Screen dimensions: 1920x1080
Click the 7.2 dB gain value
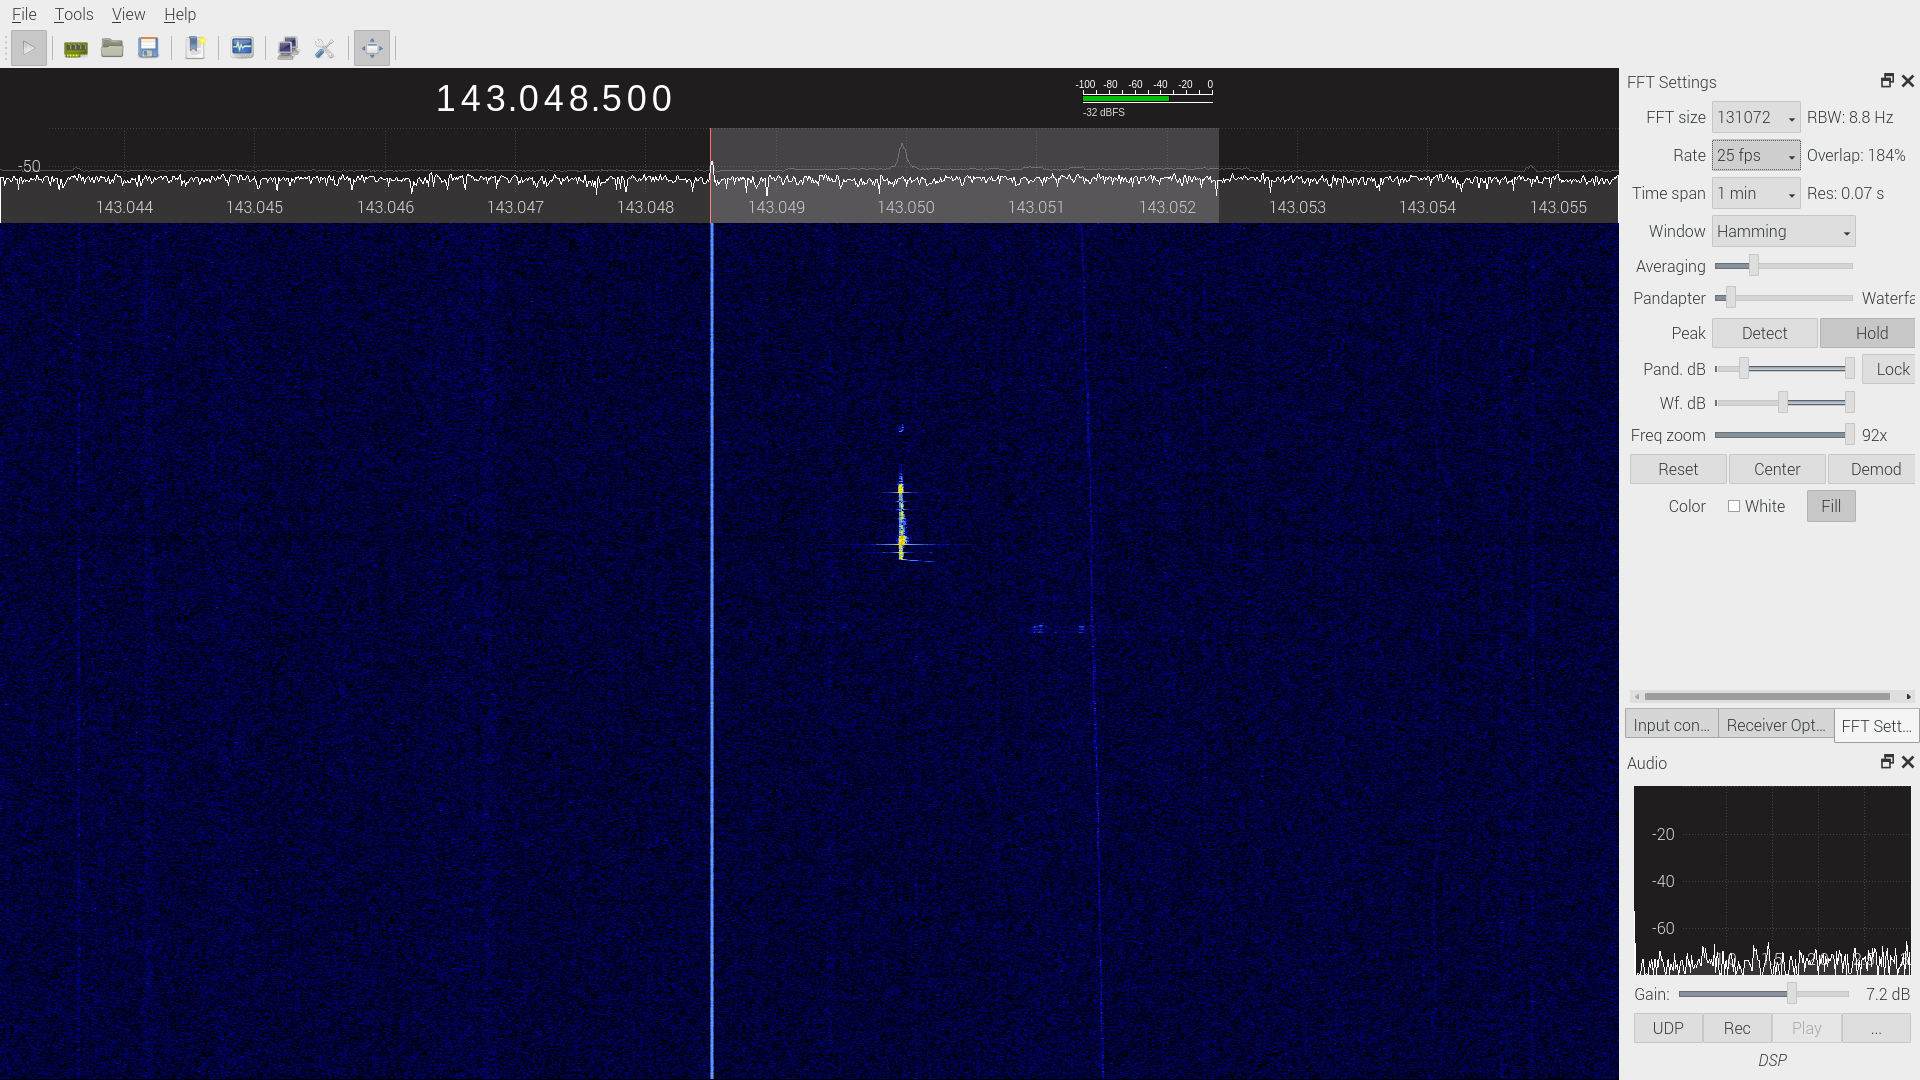click(x=1888, y=994)
